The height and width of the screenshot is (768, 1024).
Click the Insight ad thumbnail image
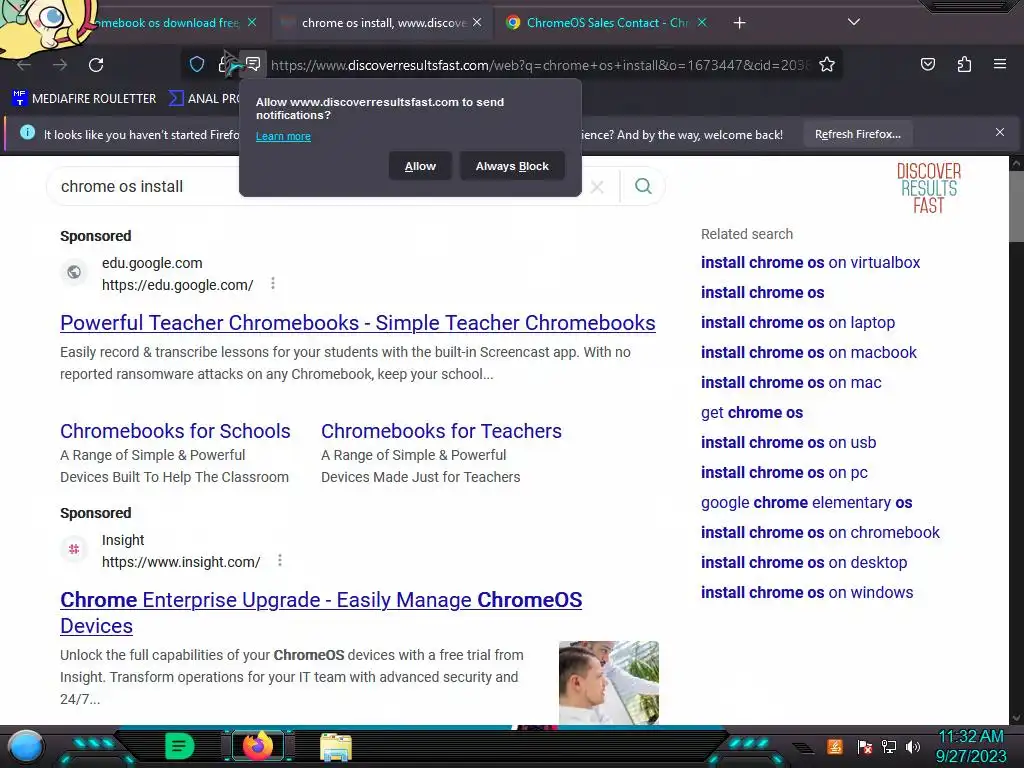click(609, 682)
